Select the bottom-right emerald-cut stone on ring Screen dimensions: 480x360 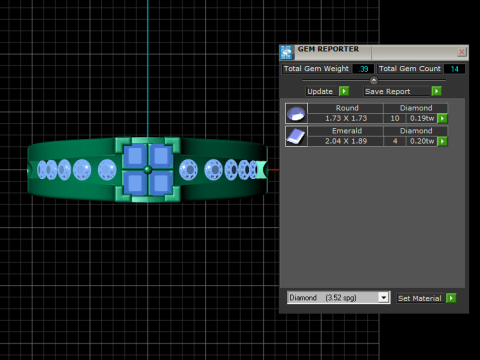click(x=161, y=184)
